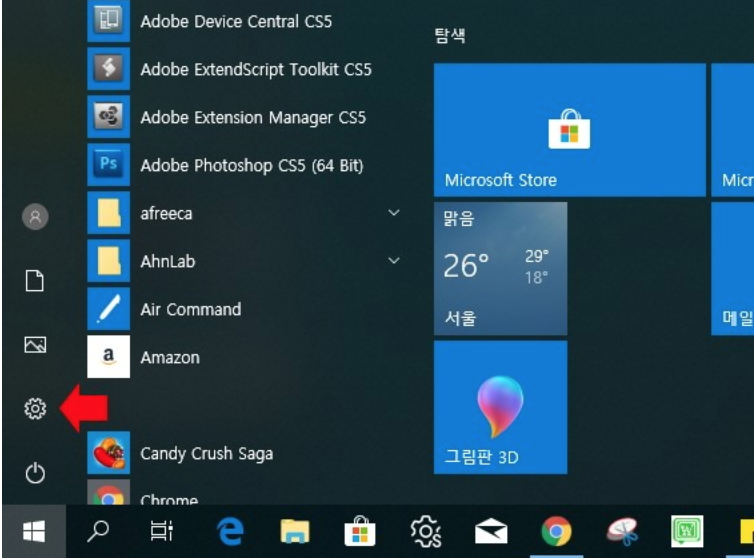The height and width of the screenshot is (560, 754).
Task: Launch Chrome from taskbar
Action: 556,532
